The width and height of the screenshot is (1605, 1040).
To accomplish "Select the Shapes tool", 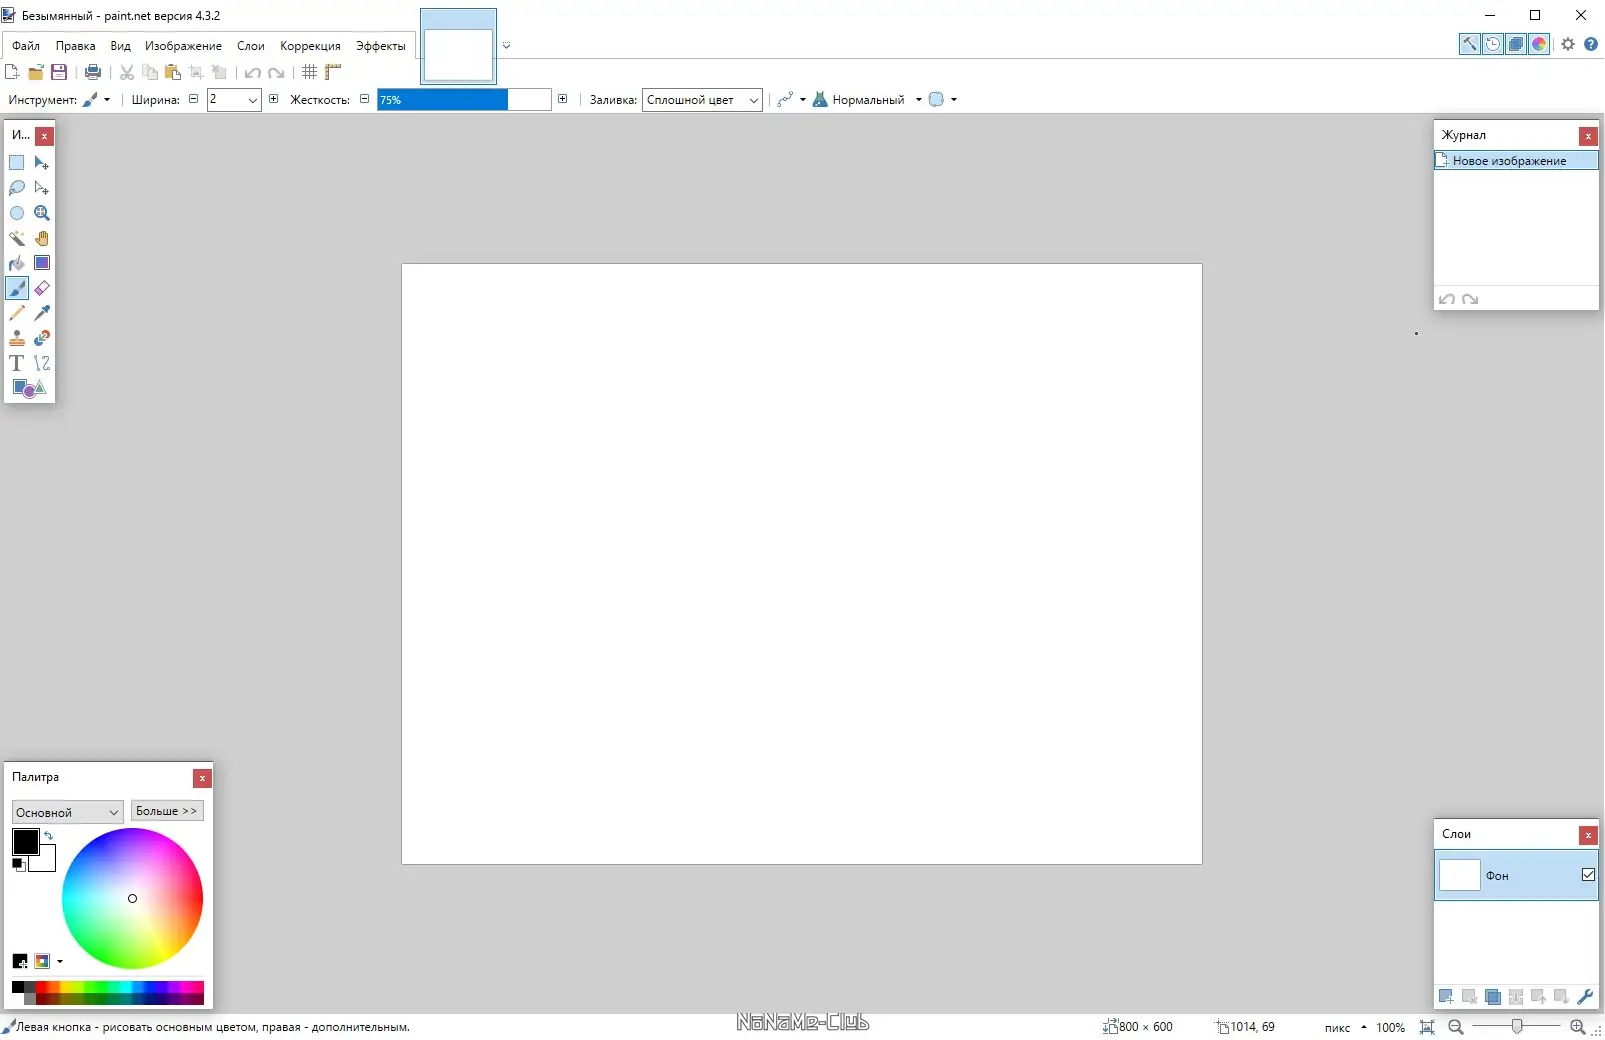I will 29,388.
